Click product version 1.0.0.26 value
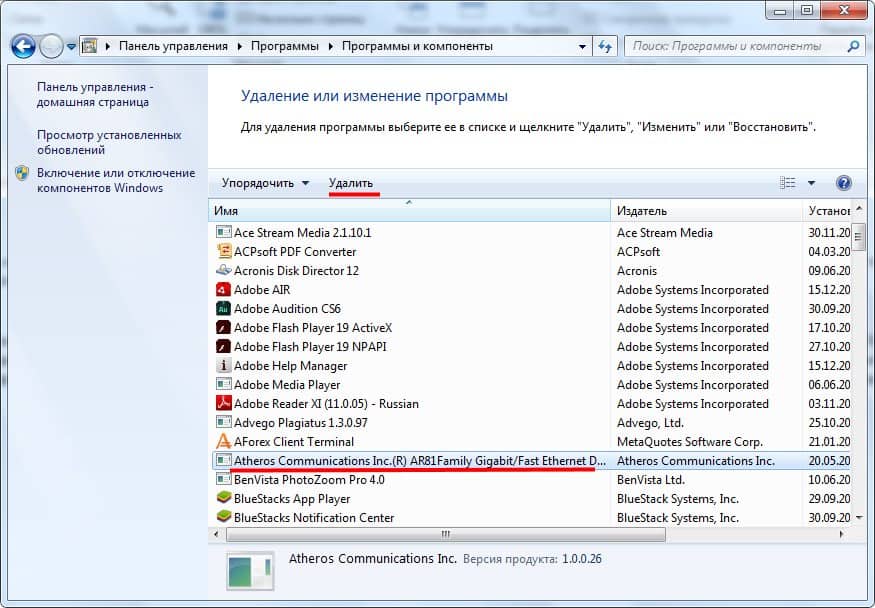This screenshot has height=608, width=875. click(x=581, y=559)
